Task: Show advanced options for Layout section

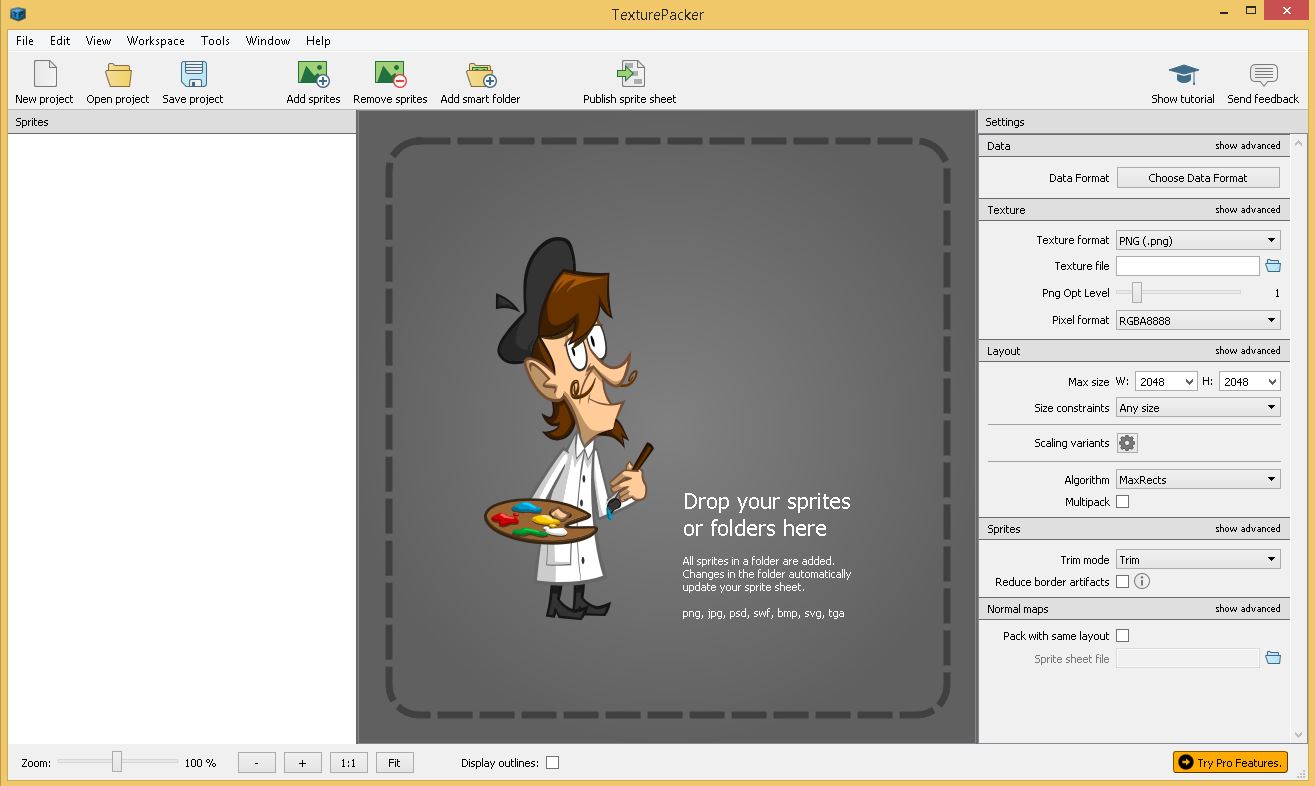Action: point(1247,351)
